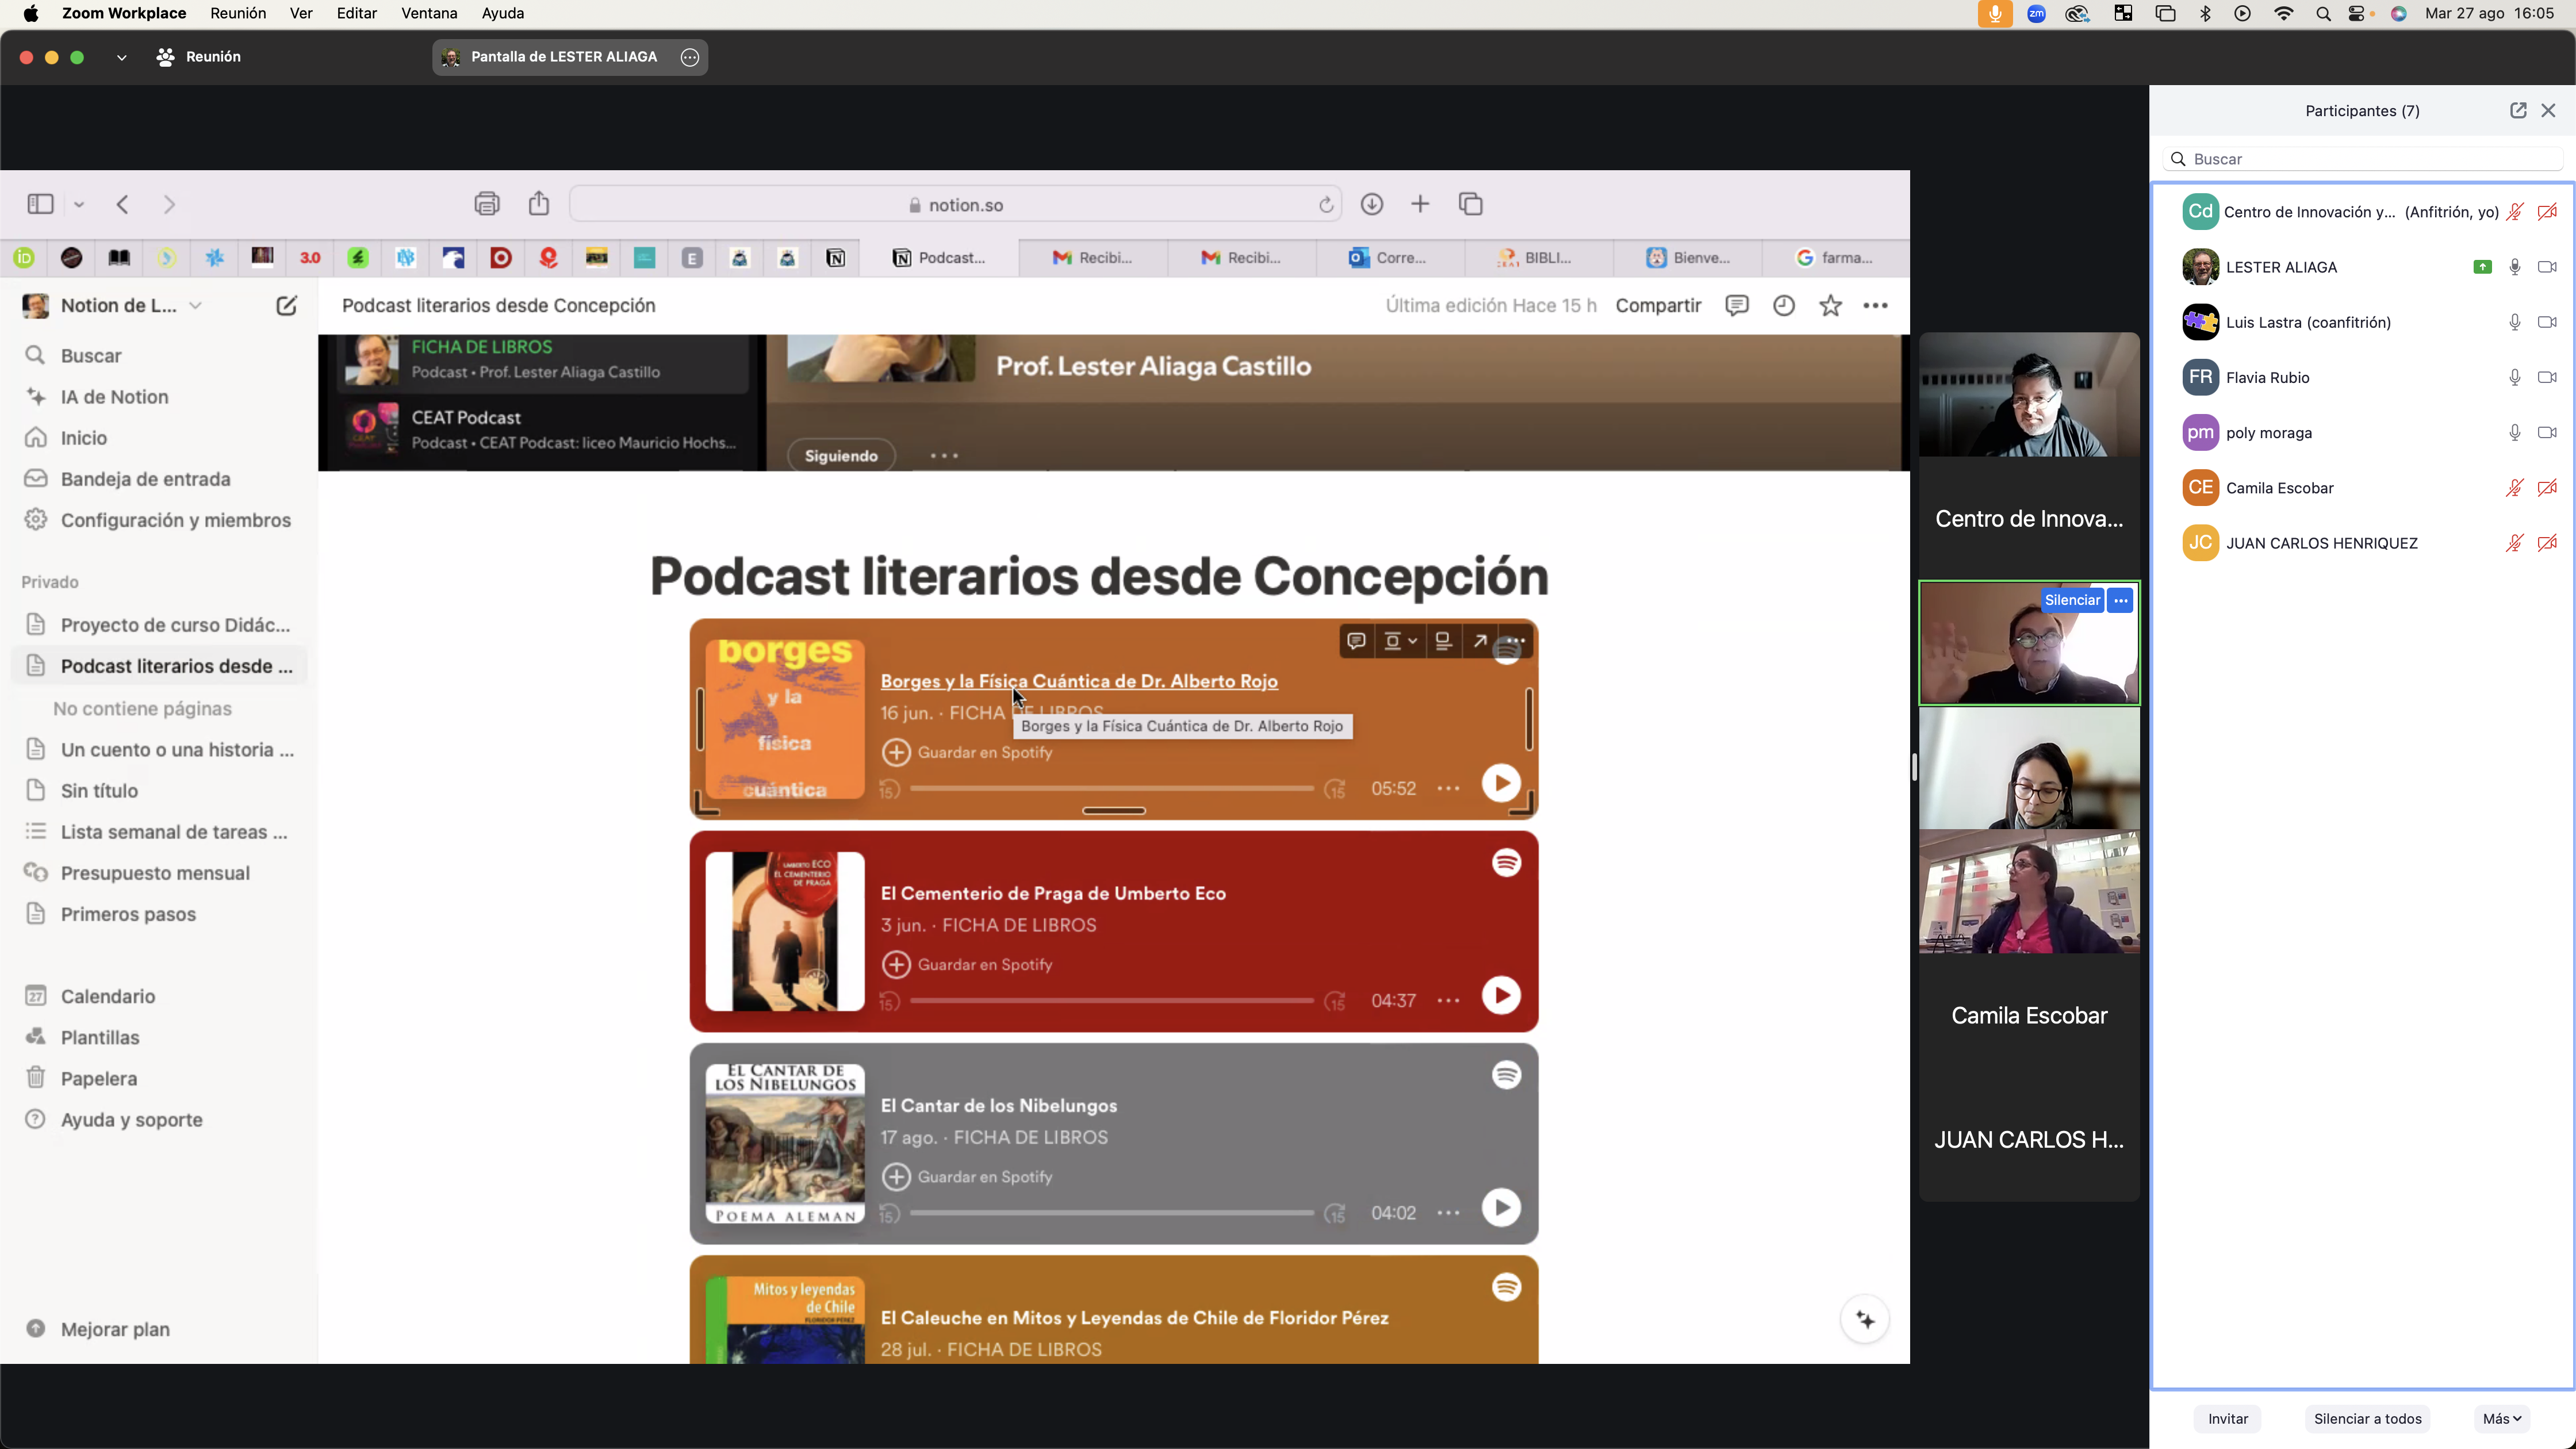Open embed in original via arrow icon

(1480, 641)
